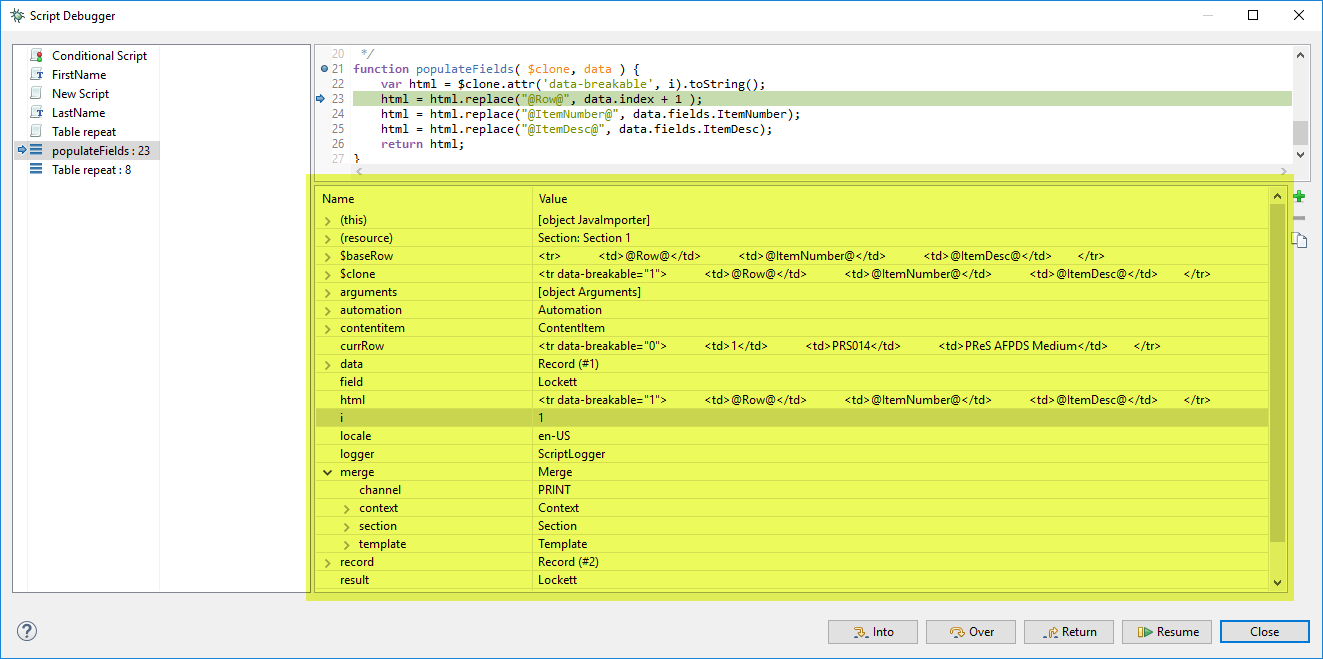
Task: Click the New Script icon
Action: tap(37, 94)
